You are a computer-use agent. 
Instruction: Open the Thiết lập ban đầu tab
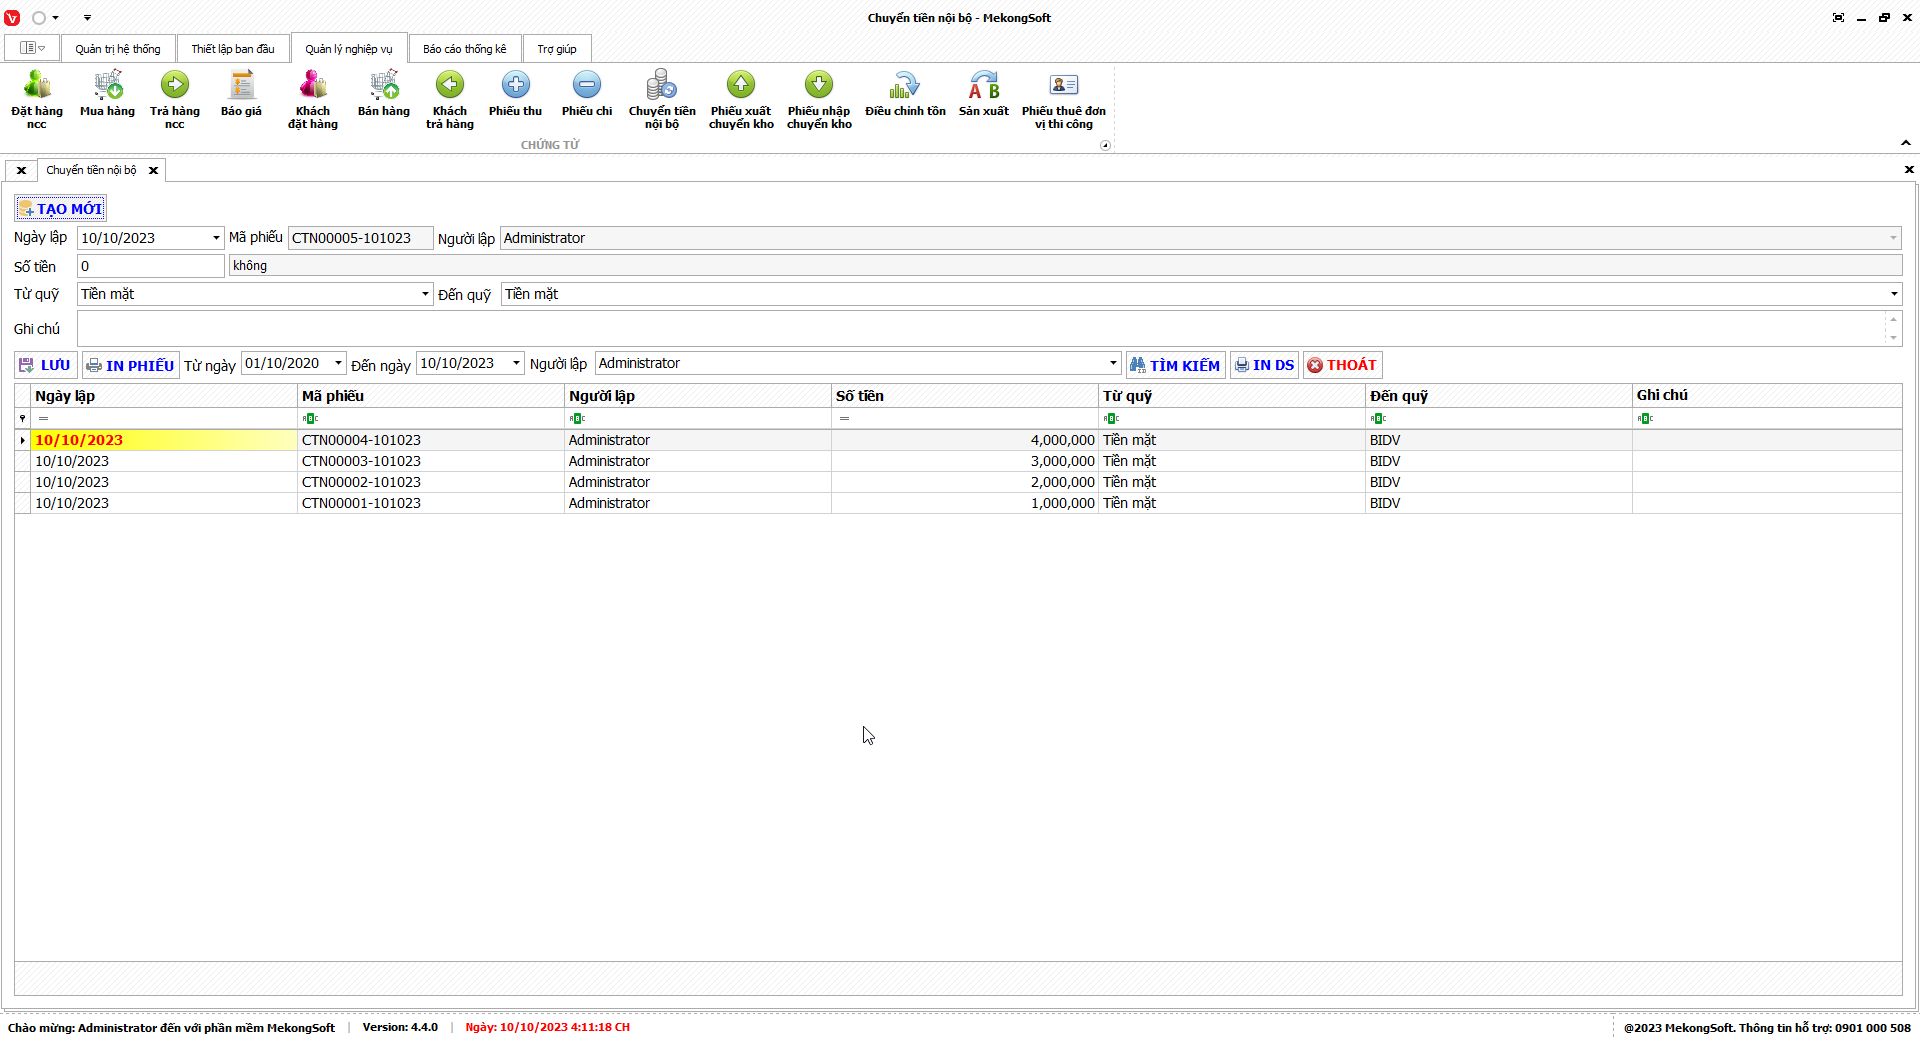(x=233, y=49)
